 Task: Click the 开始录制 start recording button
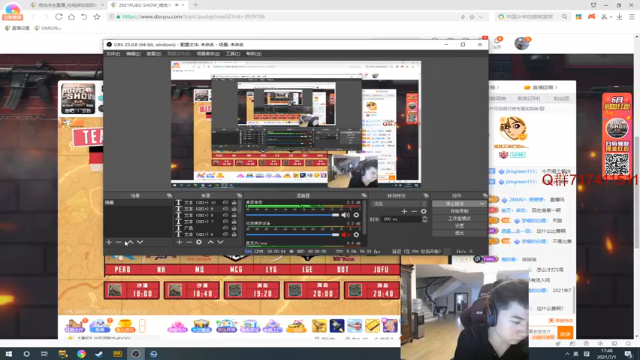pyautogui.click(x=459, y=211)
